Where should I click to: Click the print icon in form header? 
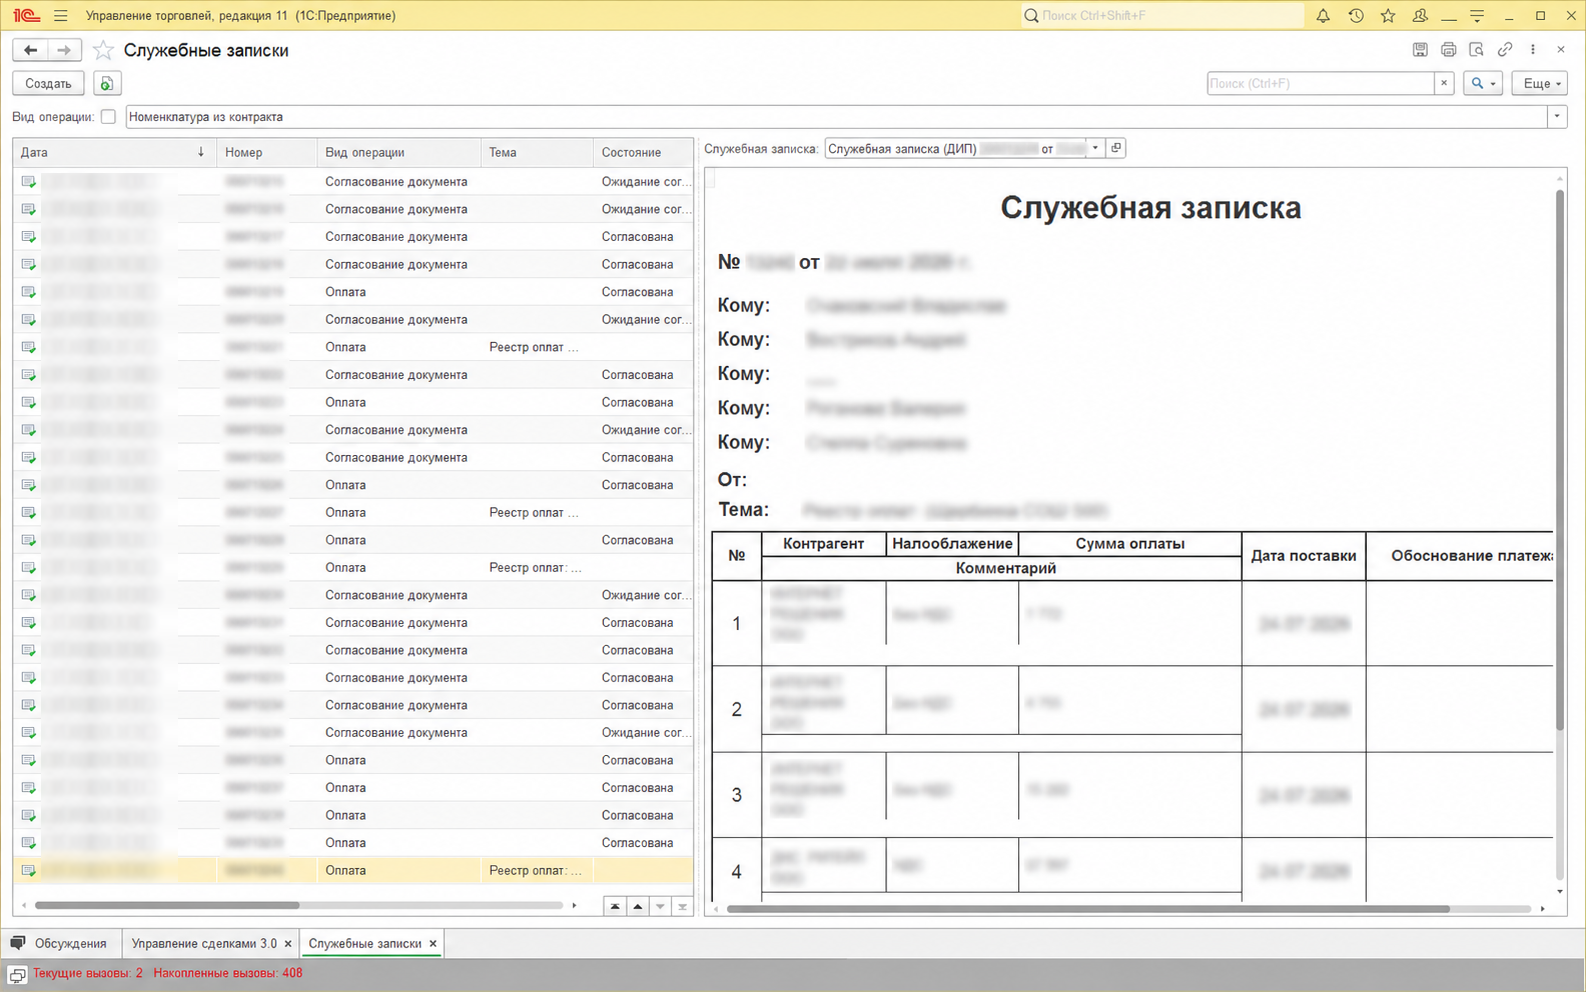pyautogui.click(x=1448, y=49)
